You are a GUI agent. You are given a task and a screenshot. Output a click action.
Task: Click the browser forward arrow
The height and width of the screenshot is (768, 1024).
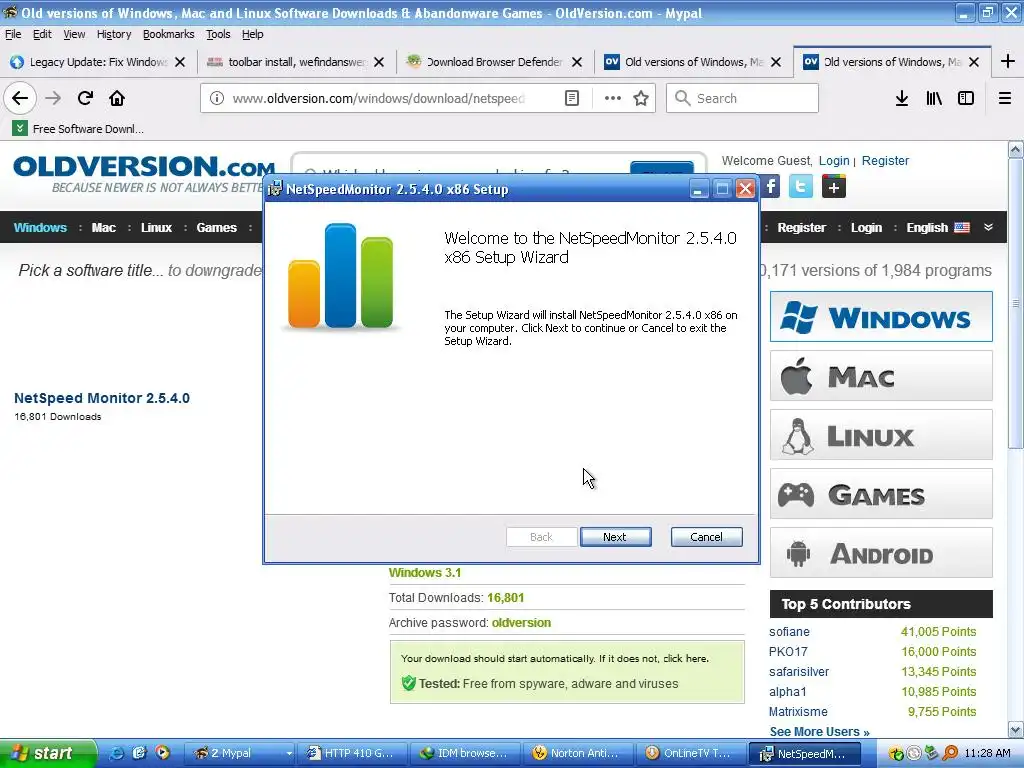click(53, 98)
